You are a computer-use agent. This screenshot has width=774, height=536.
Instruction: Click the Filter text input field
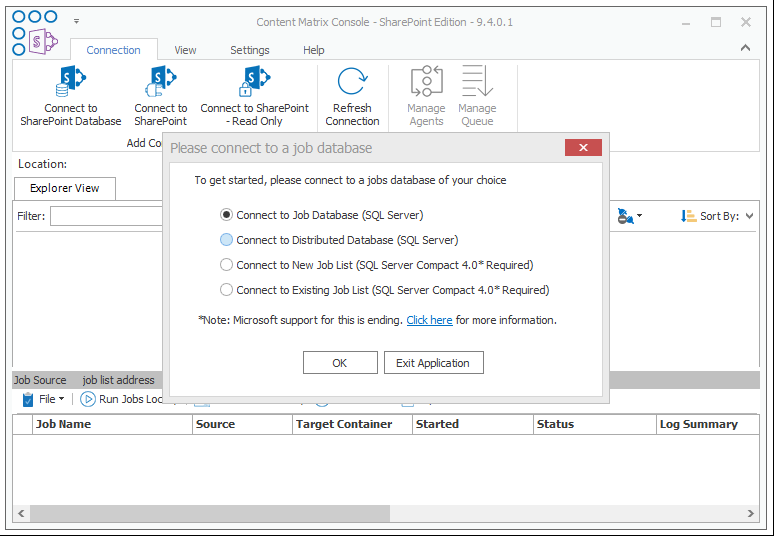point(106,216)
